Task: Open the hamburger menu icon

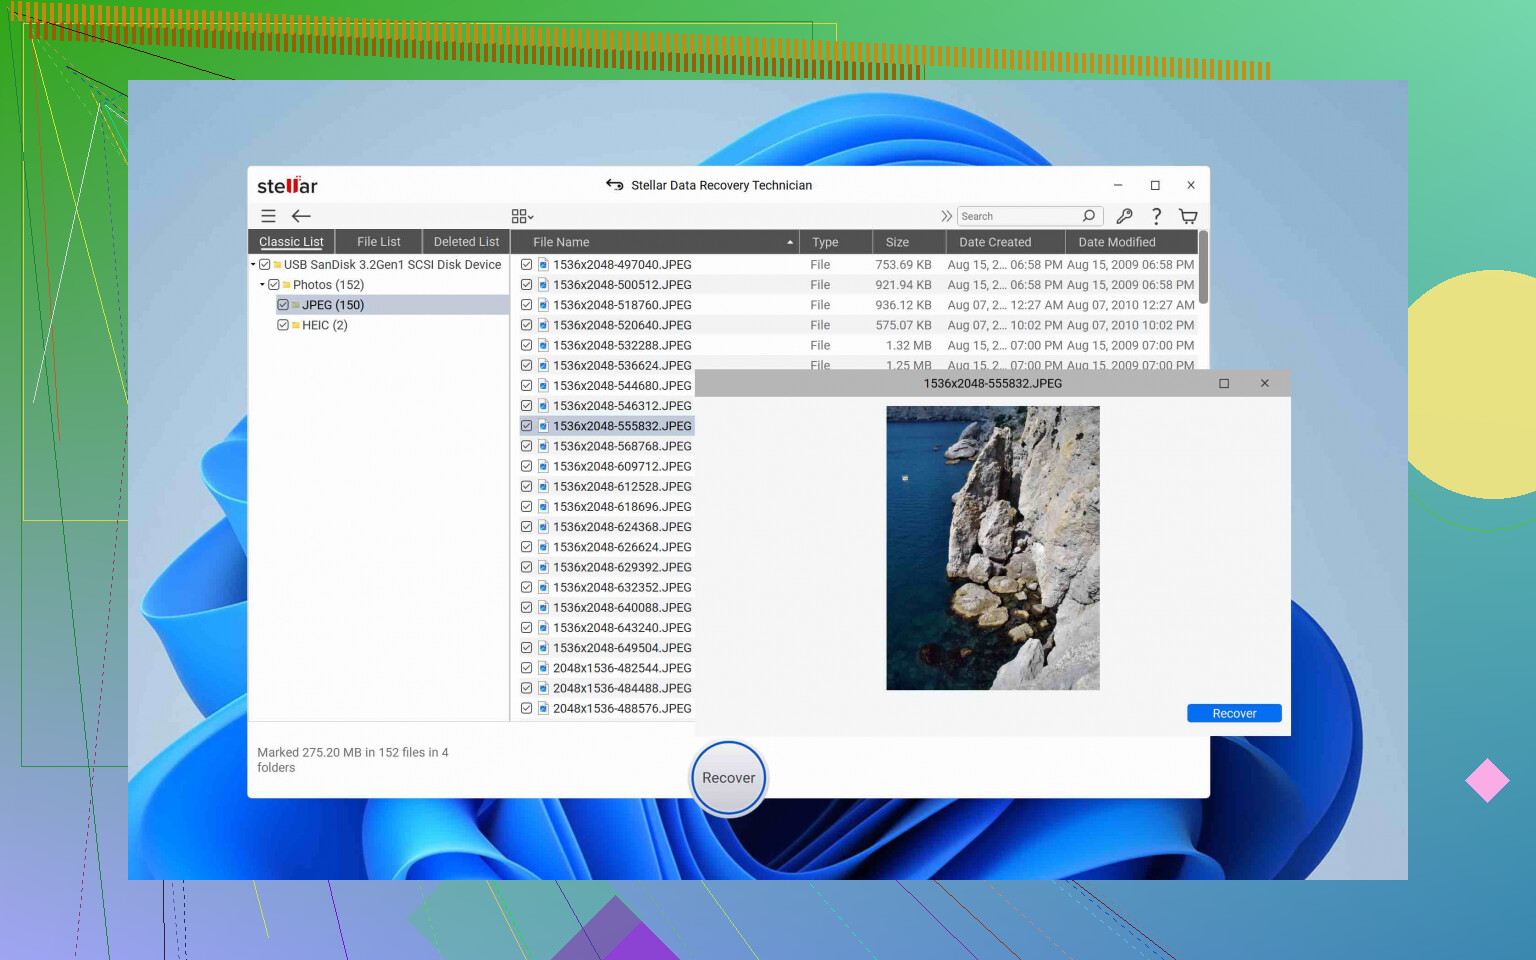Action: point(268,216)
